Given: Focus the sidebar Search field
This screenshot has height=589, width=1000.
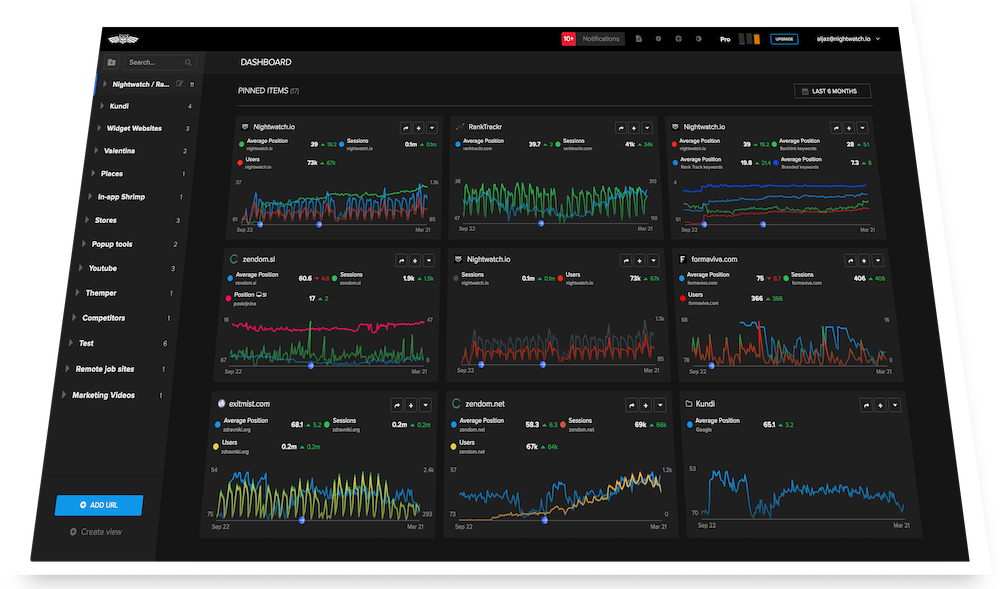Looking at the screenshot, I should pyautogui.click(x=159, y=62).
